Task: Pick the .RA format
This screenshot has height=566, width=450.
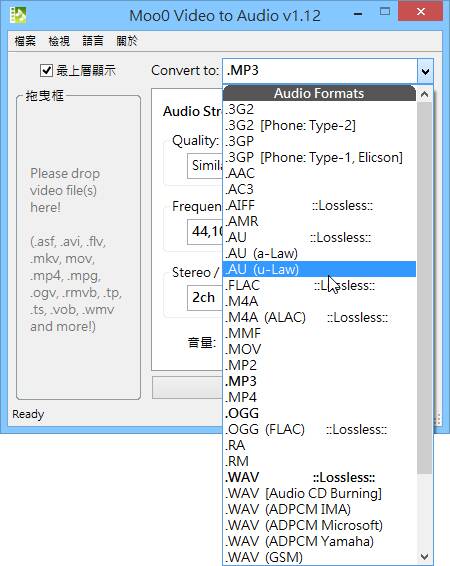Action: tap(319, 445)
